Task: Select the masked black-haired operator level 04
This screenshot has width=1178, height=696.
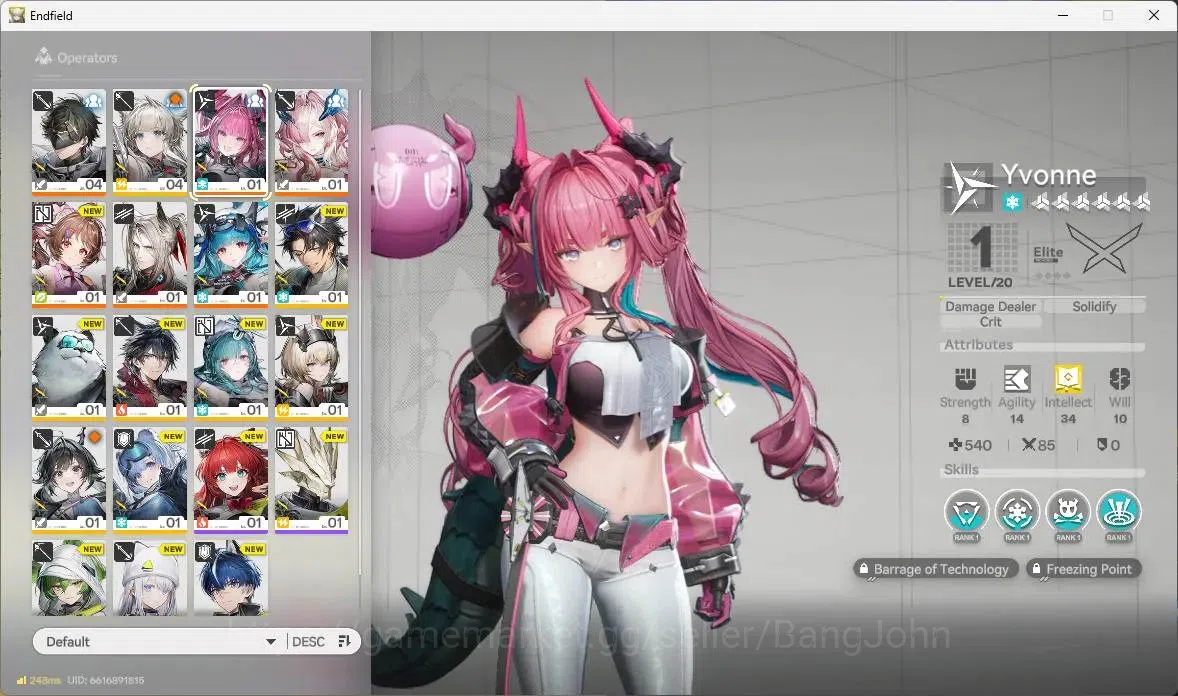Action: 69,141
